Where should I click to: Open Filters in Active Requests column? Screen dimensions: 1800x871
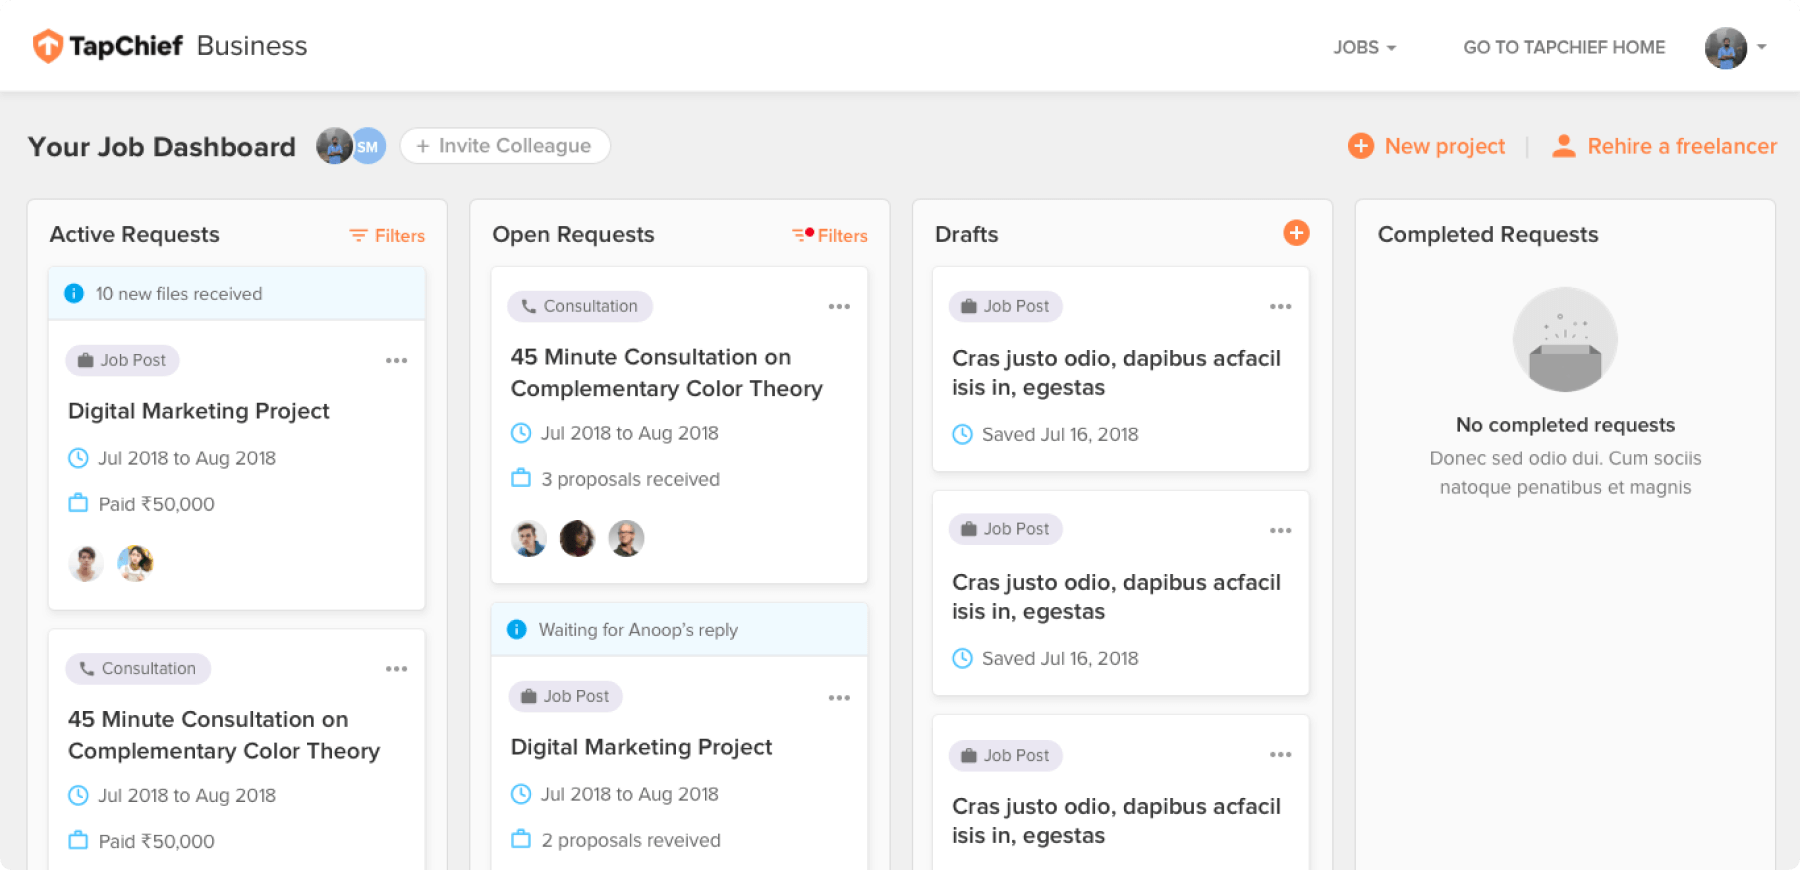pos(387,236)
